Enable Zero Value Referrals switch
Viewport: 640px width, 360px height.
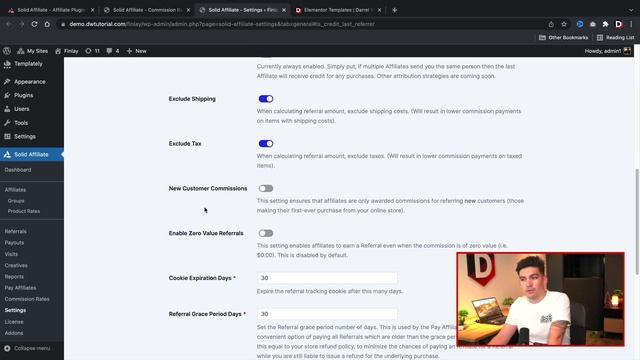coord(266,233)
